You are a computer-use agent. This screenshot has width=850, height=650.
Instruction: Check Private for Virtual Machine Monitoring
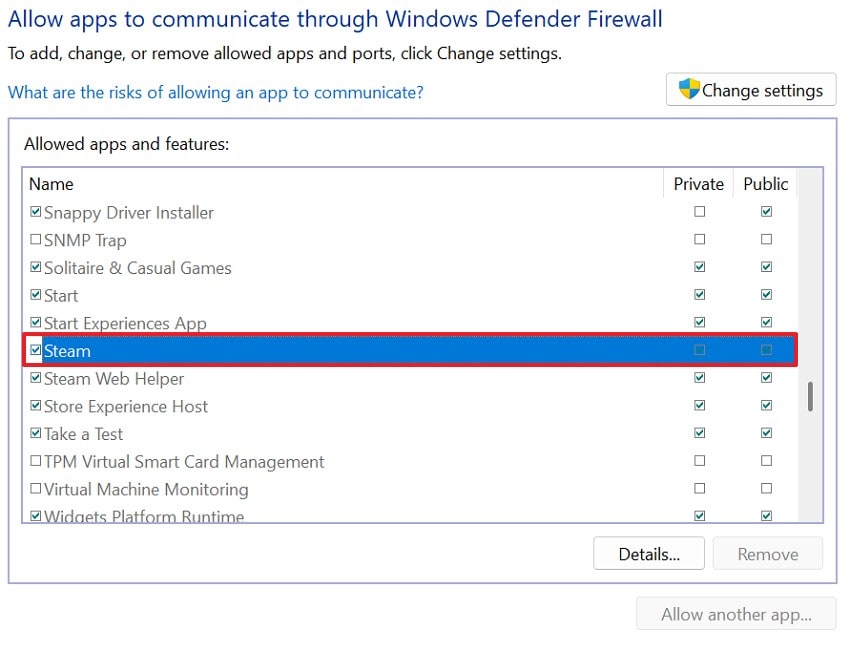[x=699, y=489]
